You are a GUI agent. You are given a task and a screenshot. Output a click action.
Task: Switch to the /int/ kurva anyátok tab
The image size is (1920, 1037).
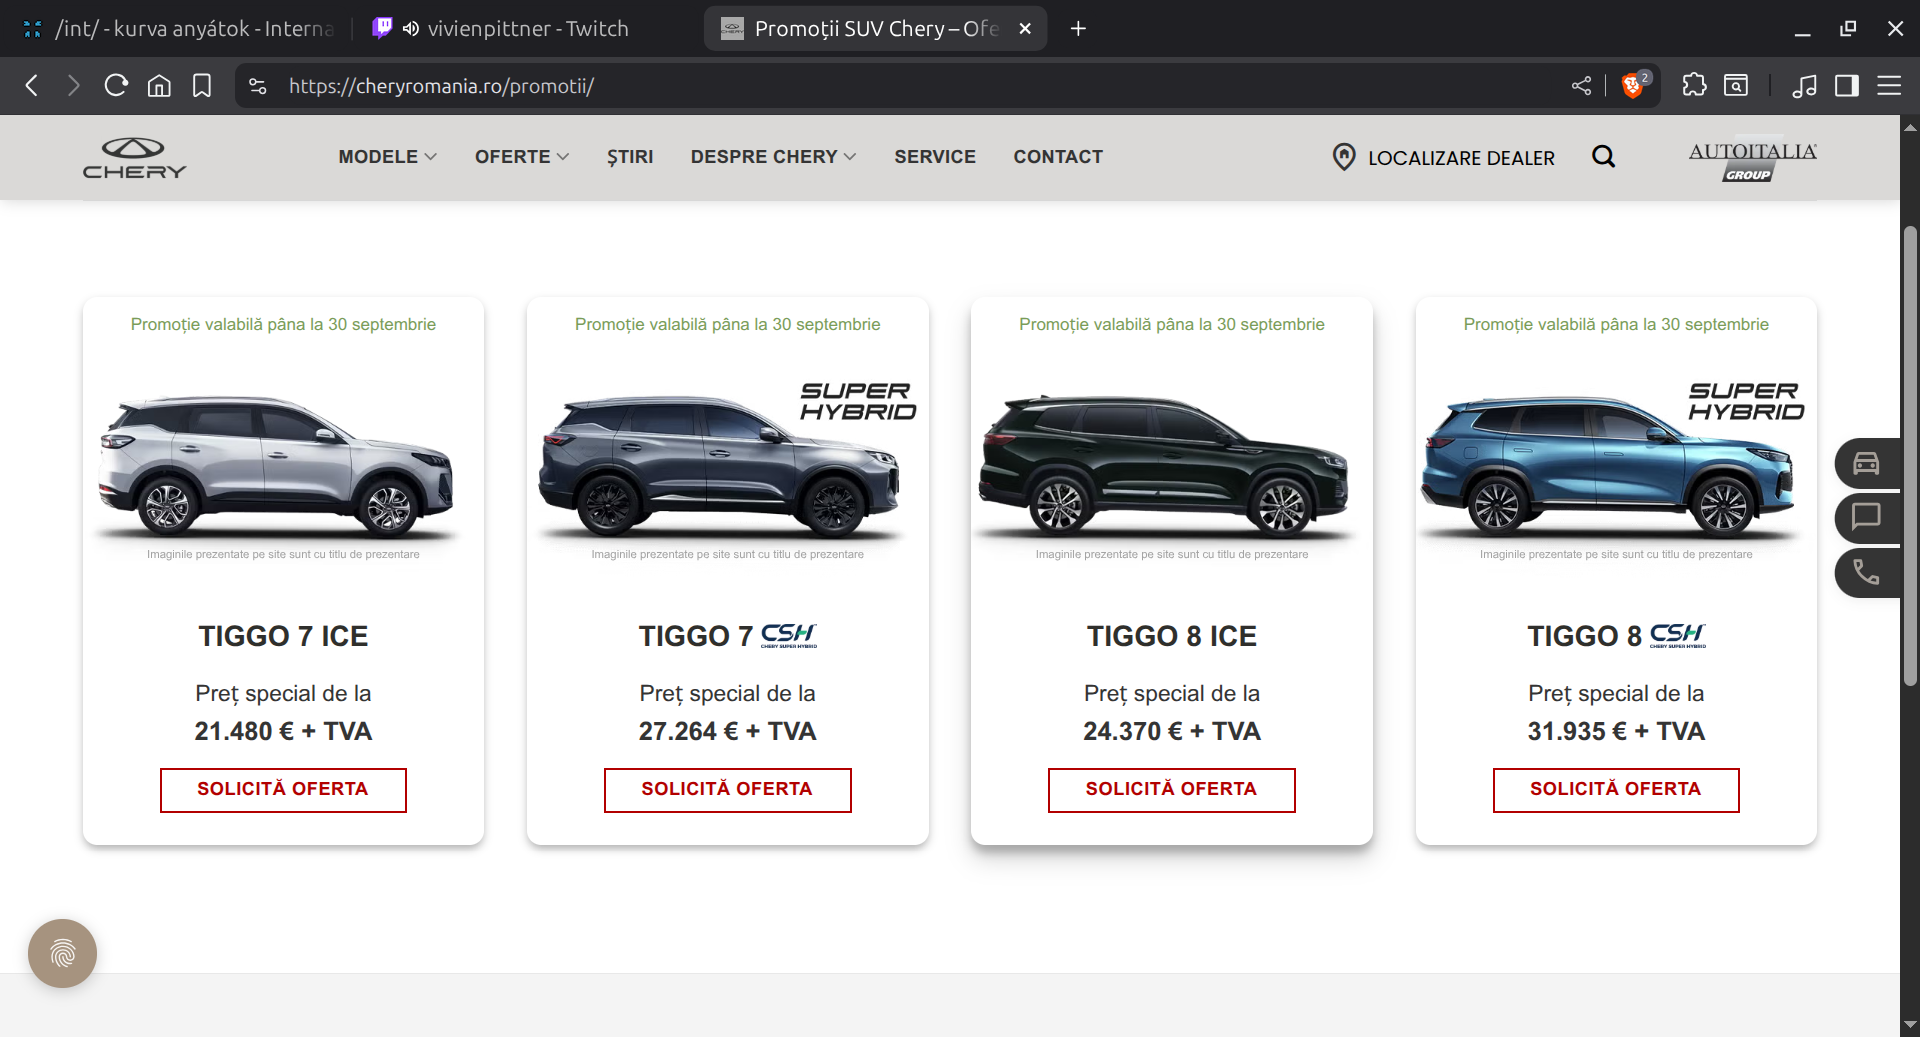(x=178, y=29)
